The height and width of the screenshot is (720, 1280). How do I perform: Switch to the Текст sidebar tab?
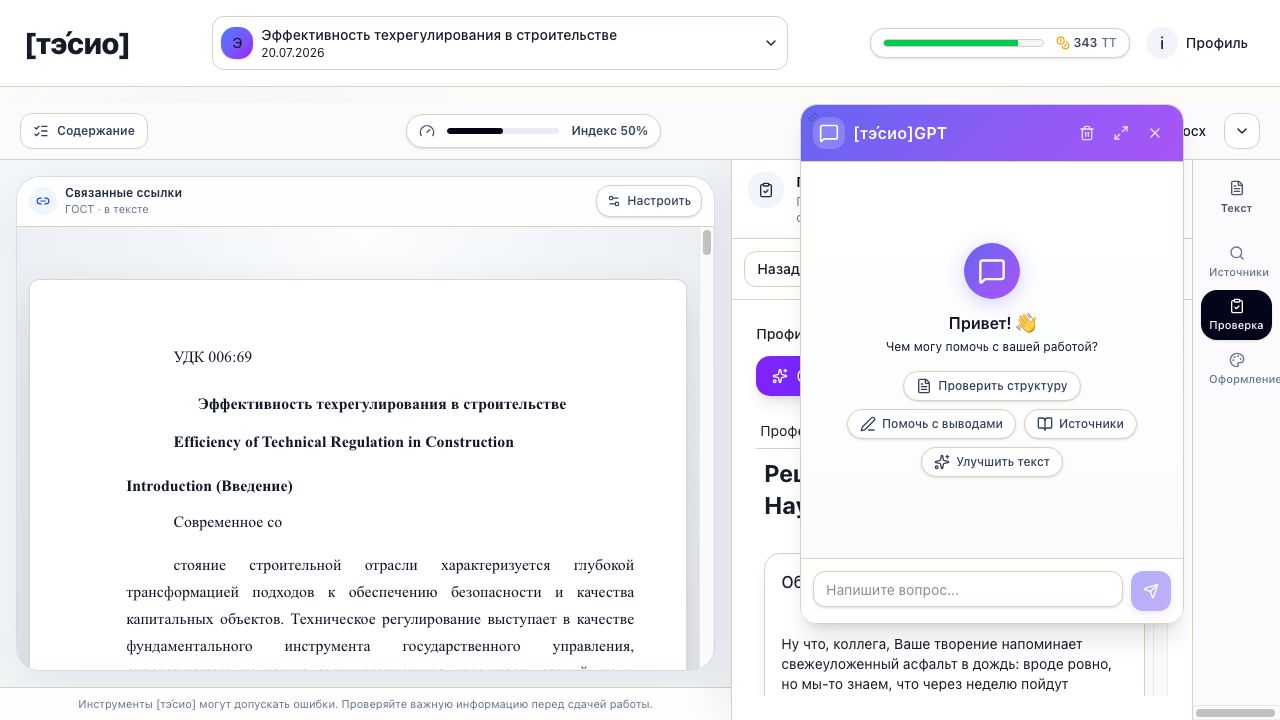(1236, 197)
